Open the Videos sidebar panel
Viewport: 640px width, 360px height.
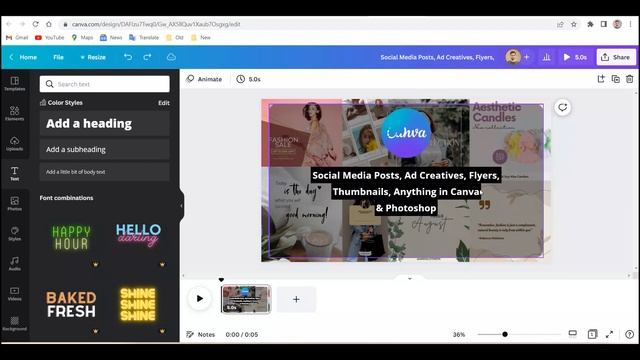[15, 293]
